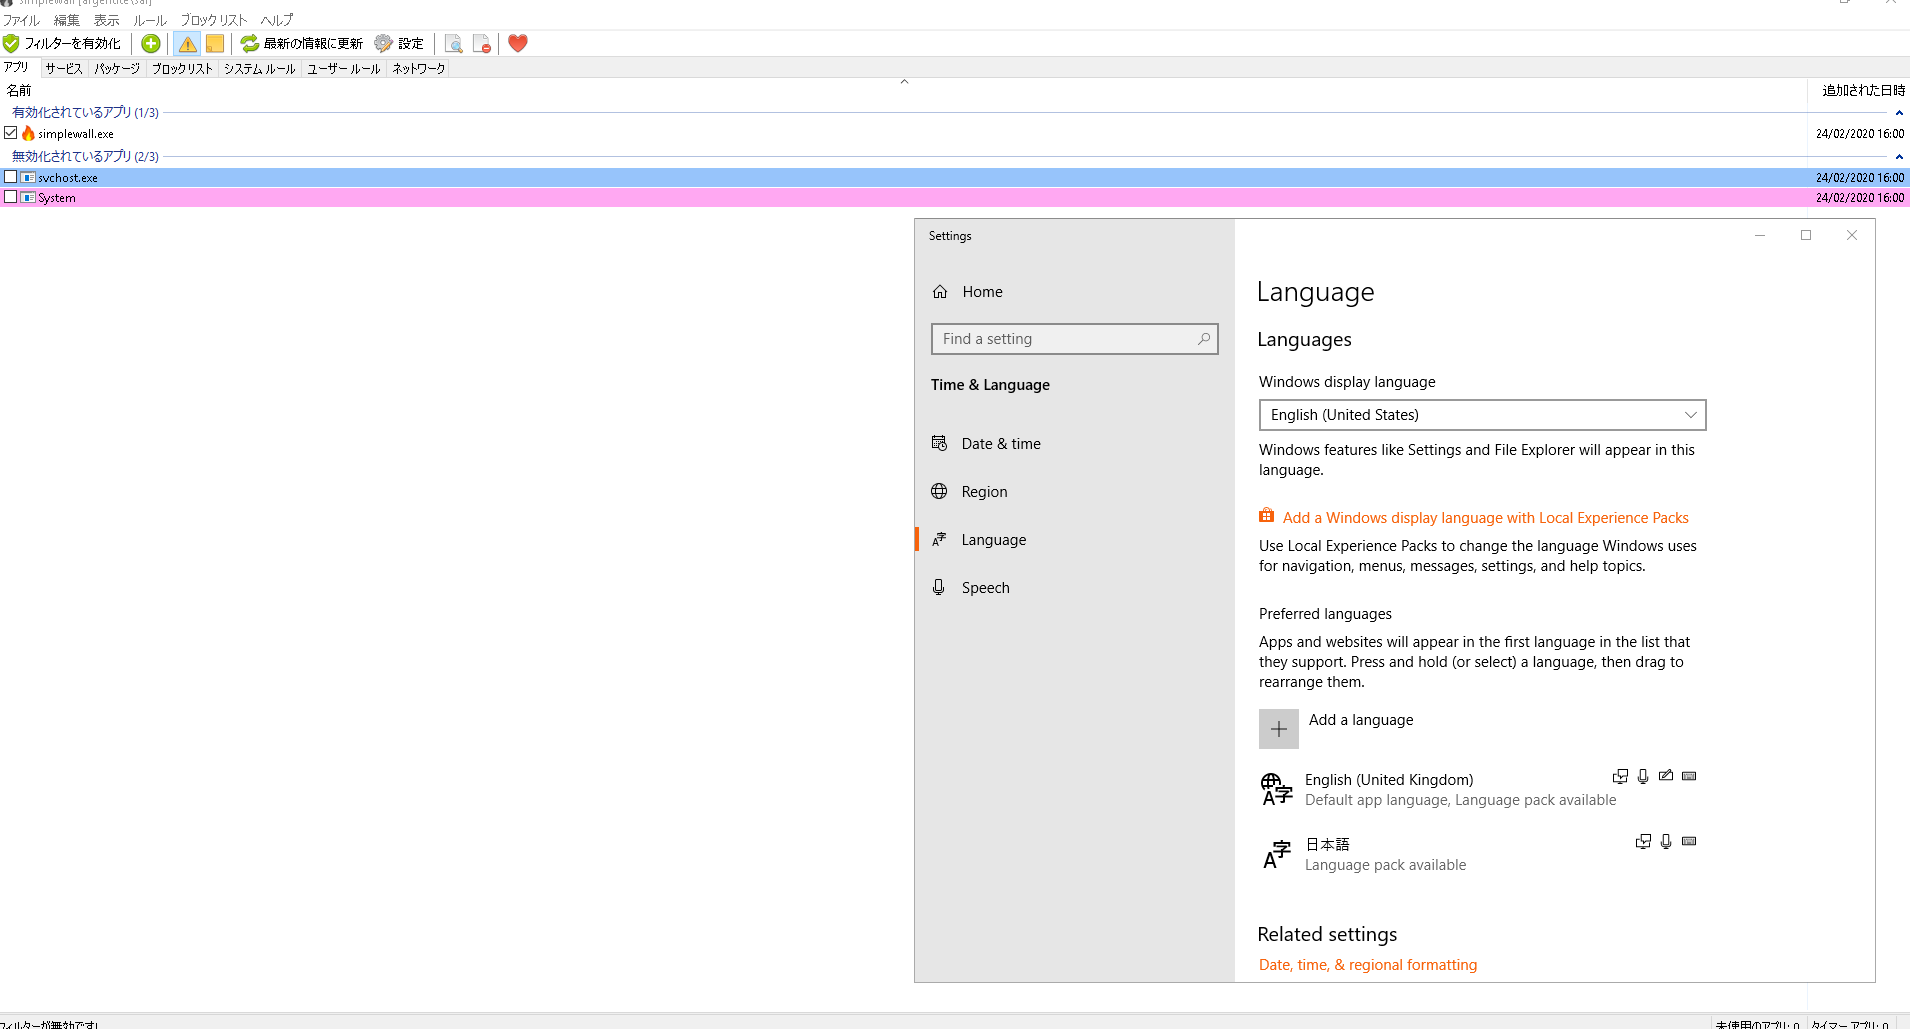This screenshot has width=1910, height=1029.
Task: Open Region settings page
Action: click(x=1074, y=491)
